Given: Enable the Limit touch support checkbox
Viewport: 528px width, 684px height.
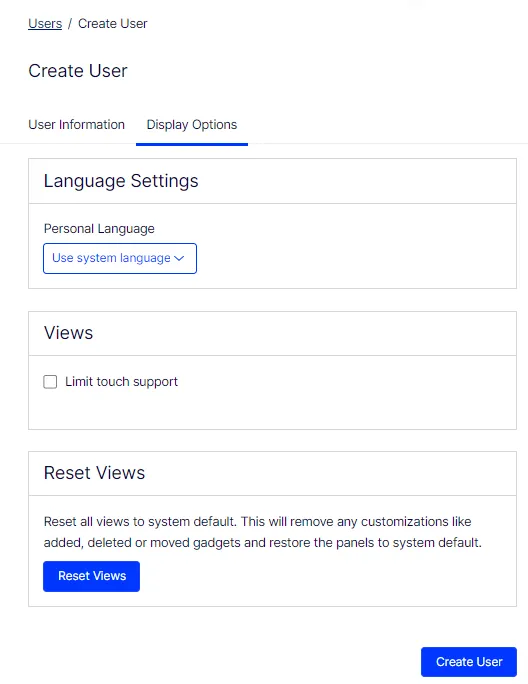Looking at the screenshot, I should [x=50, y=382].
